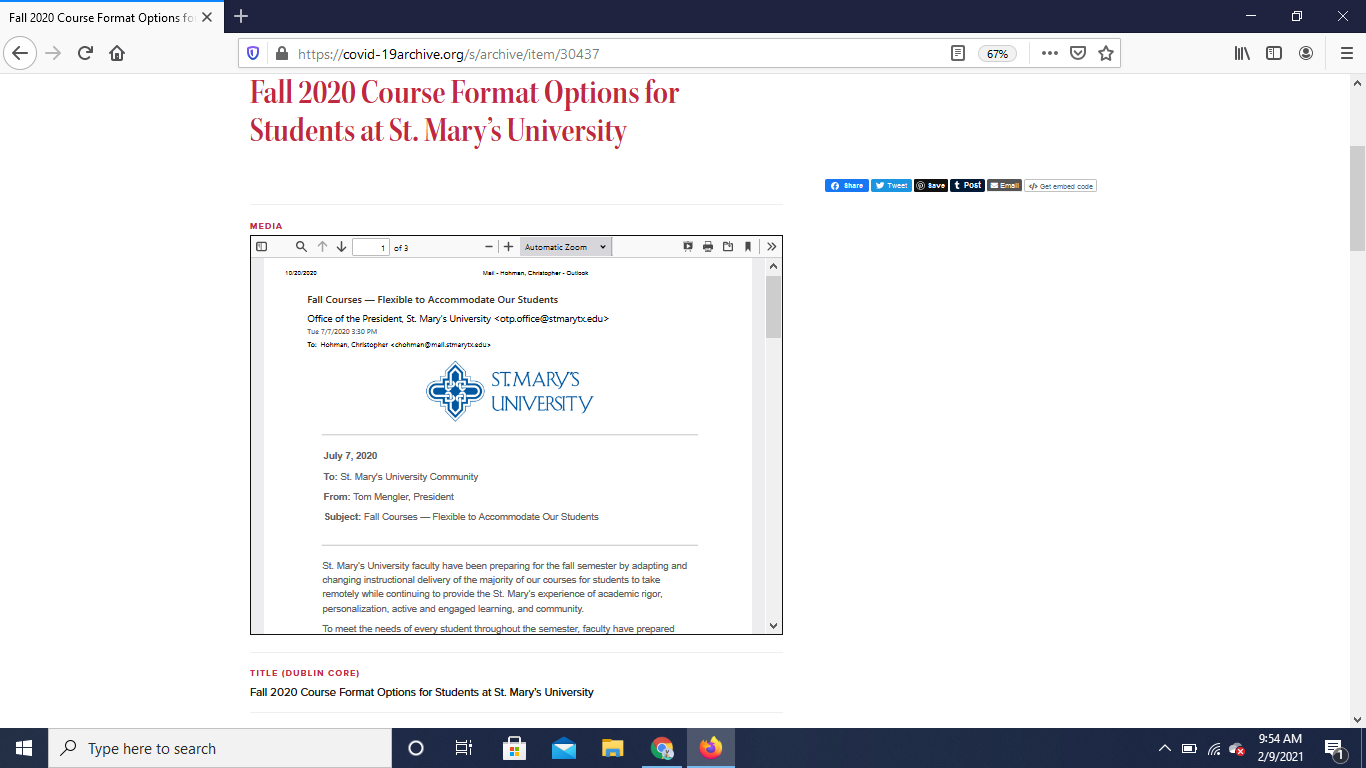Viewport: 1366px width, 768px height.
Task: Open page actions three-dot menu
Action: click(1049, 54)
